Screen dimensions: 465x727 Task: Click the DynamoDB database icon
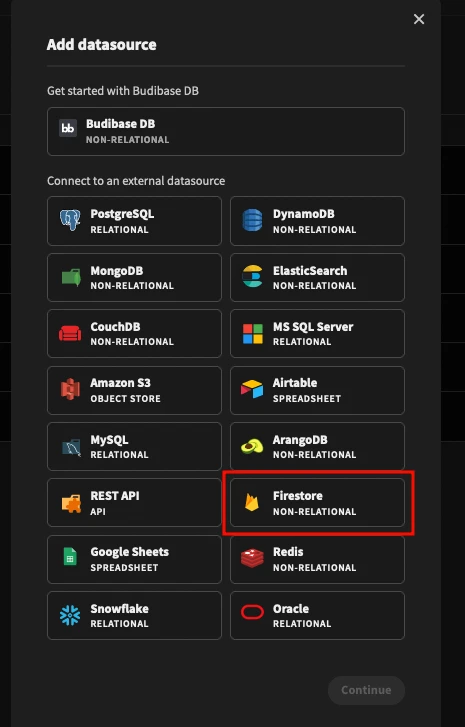(x=252, y=220)
